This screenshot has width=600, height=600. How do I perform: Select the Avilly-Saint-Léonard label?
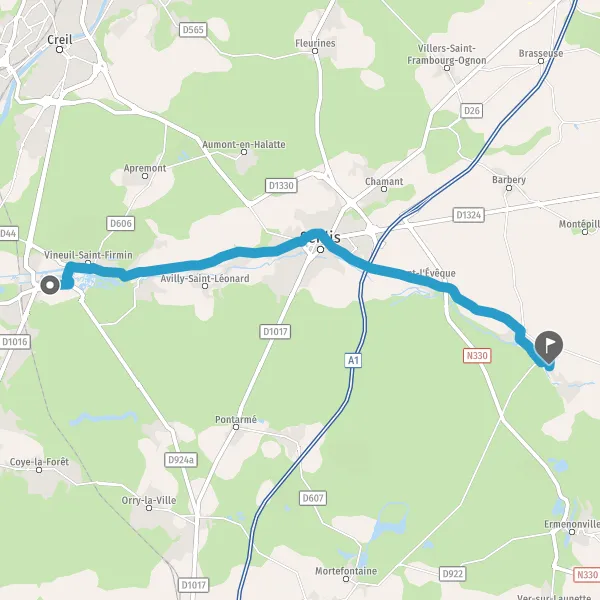pyautogui.click(x=205, y=278)
